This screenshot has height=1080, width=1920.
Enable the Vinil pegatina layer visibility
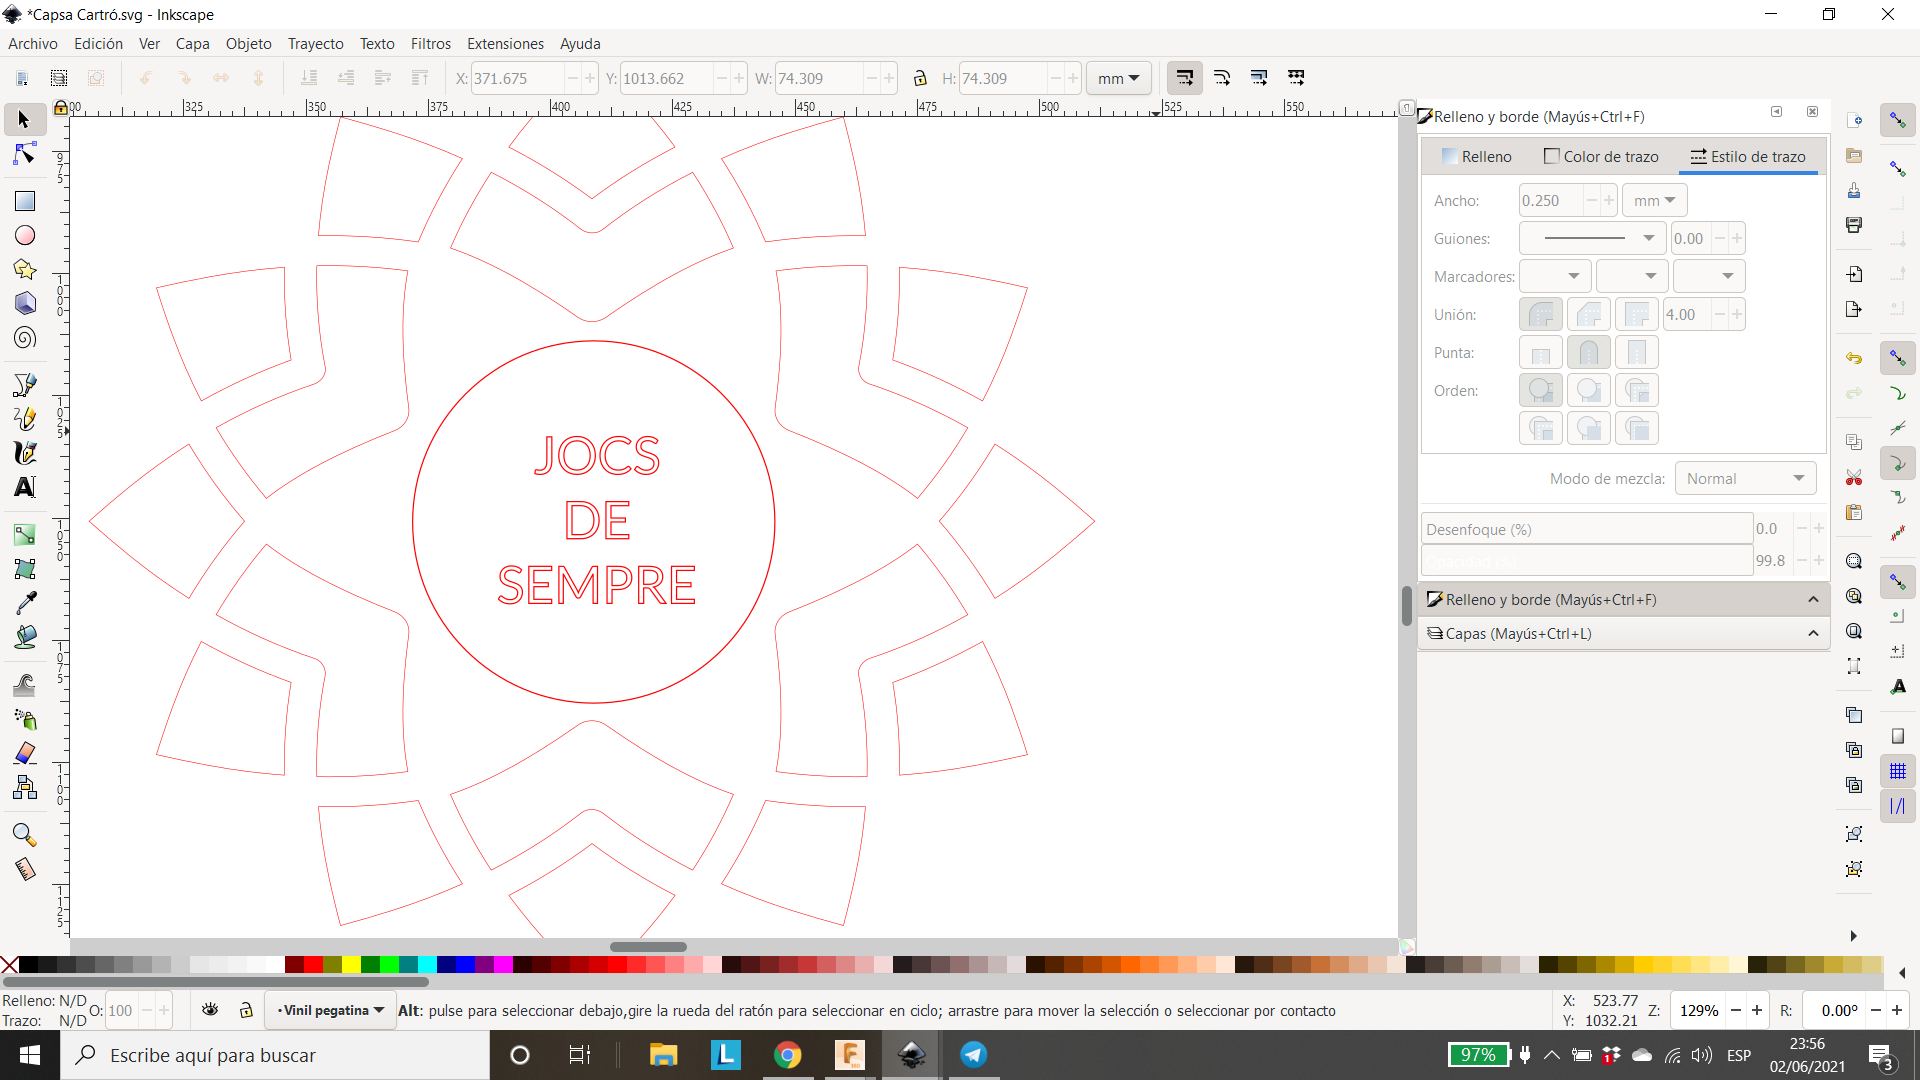pyautogui.click(x=210, y=1010)
